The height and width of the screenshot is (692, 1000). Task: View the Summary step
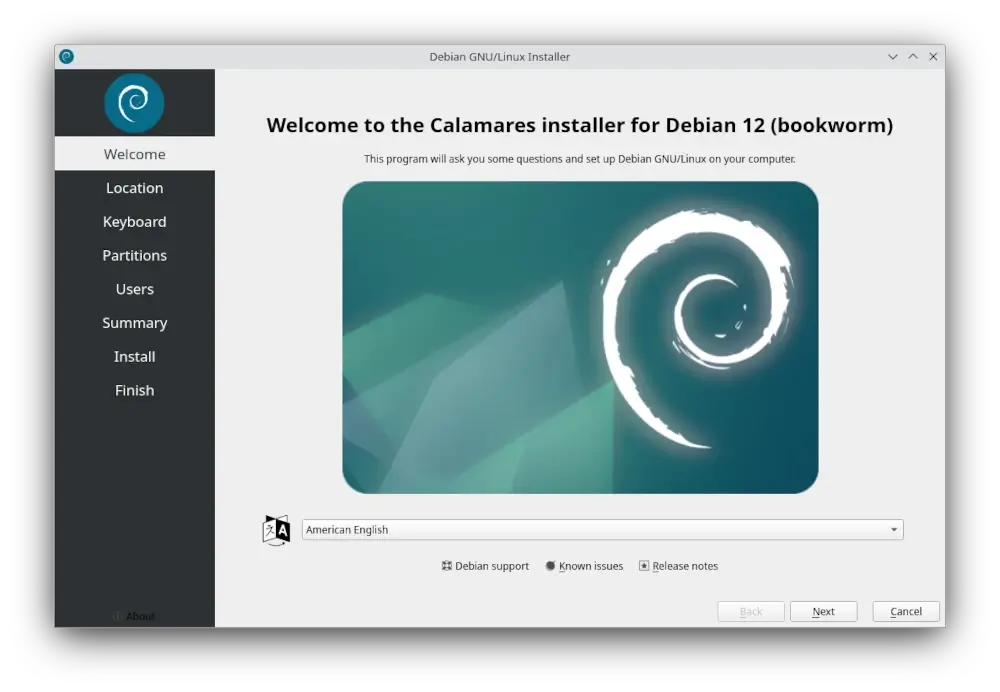[134, 322]
